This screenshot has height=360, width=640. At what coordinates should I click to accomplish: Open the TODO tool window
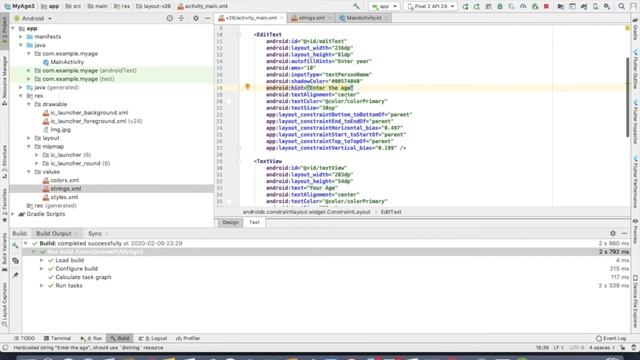[x=24, y=338]
